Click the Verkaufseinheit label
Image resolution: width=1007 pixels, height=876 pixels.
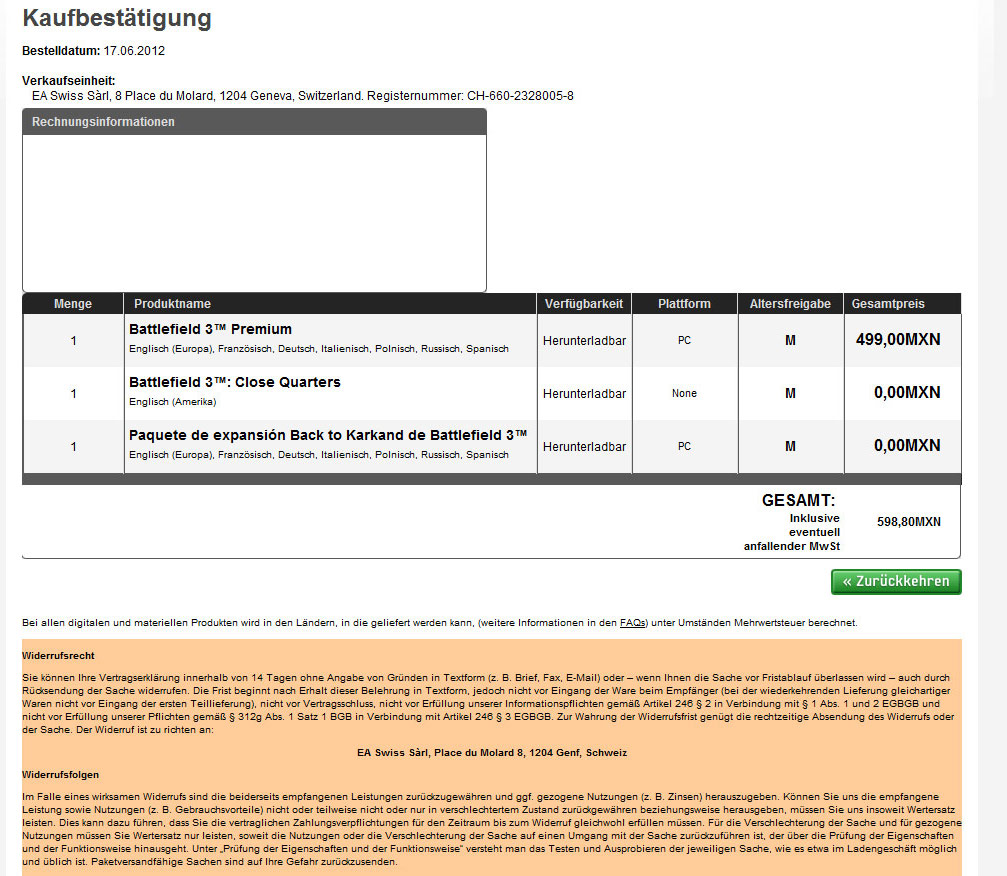[x=69, y=81]
